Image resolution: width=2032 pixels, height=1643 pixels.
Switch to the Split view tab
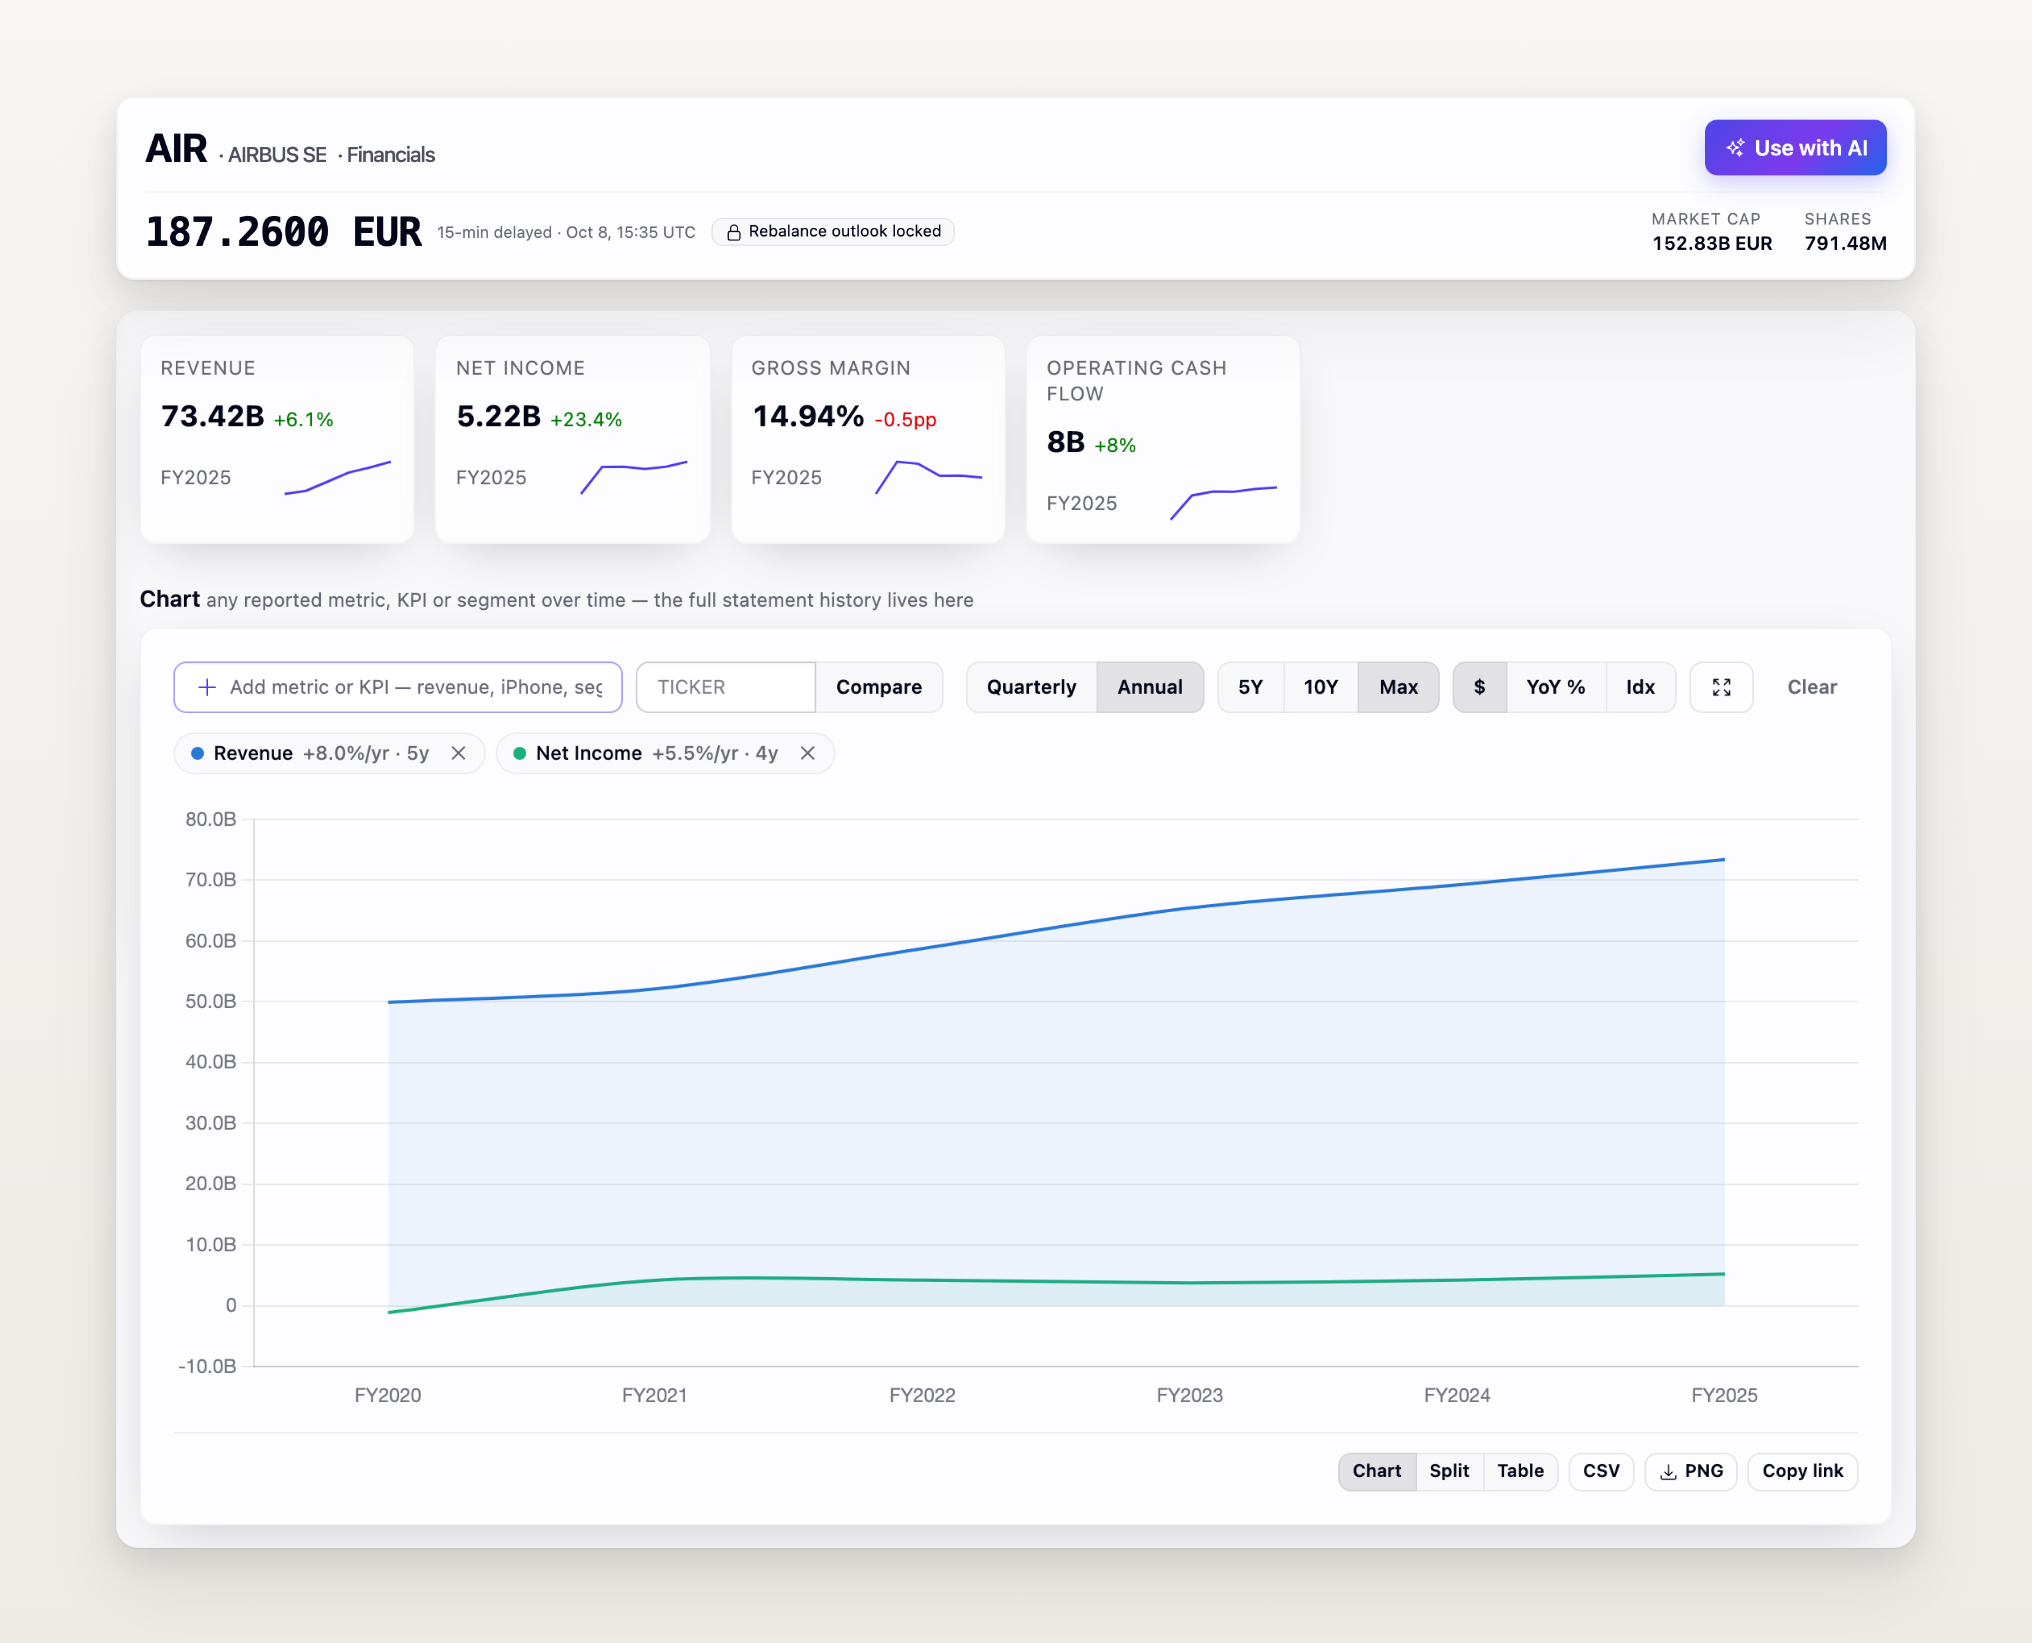point(1449,1471)
